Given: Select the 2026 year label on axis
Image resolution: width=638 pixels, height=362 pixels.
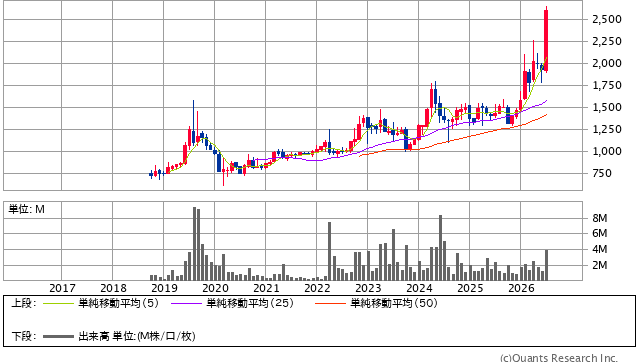Looking at the screenshot, I should (521, 288).
